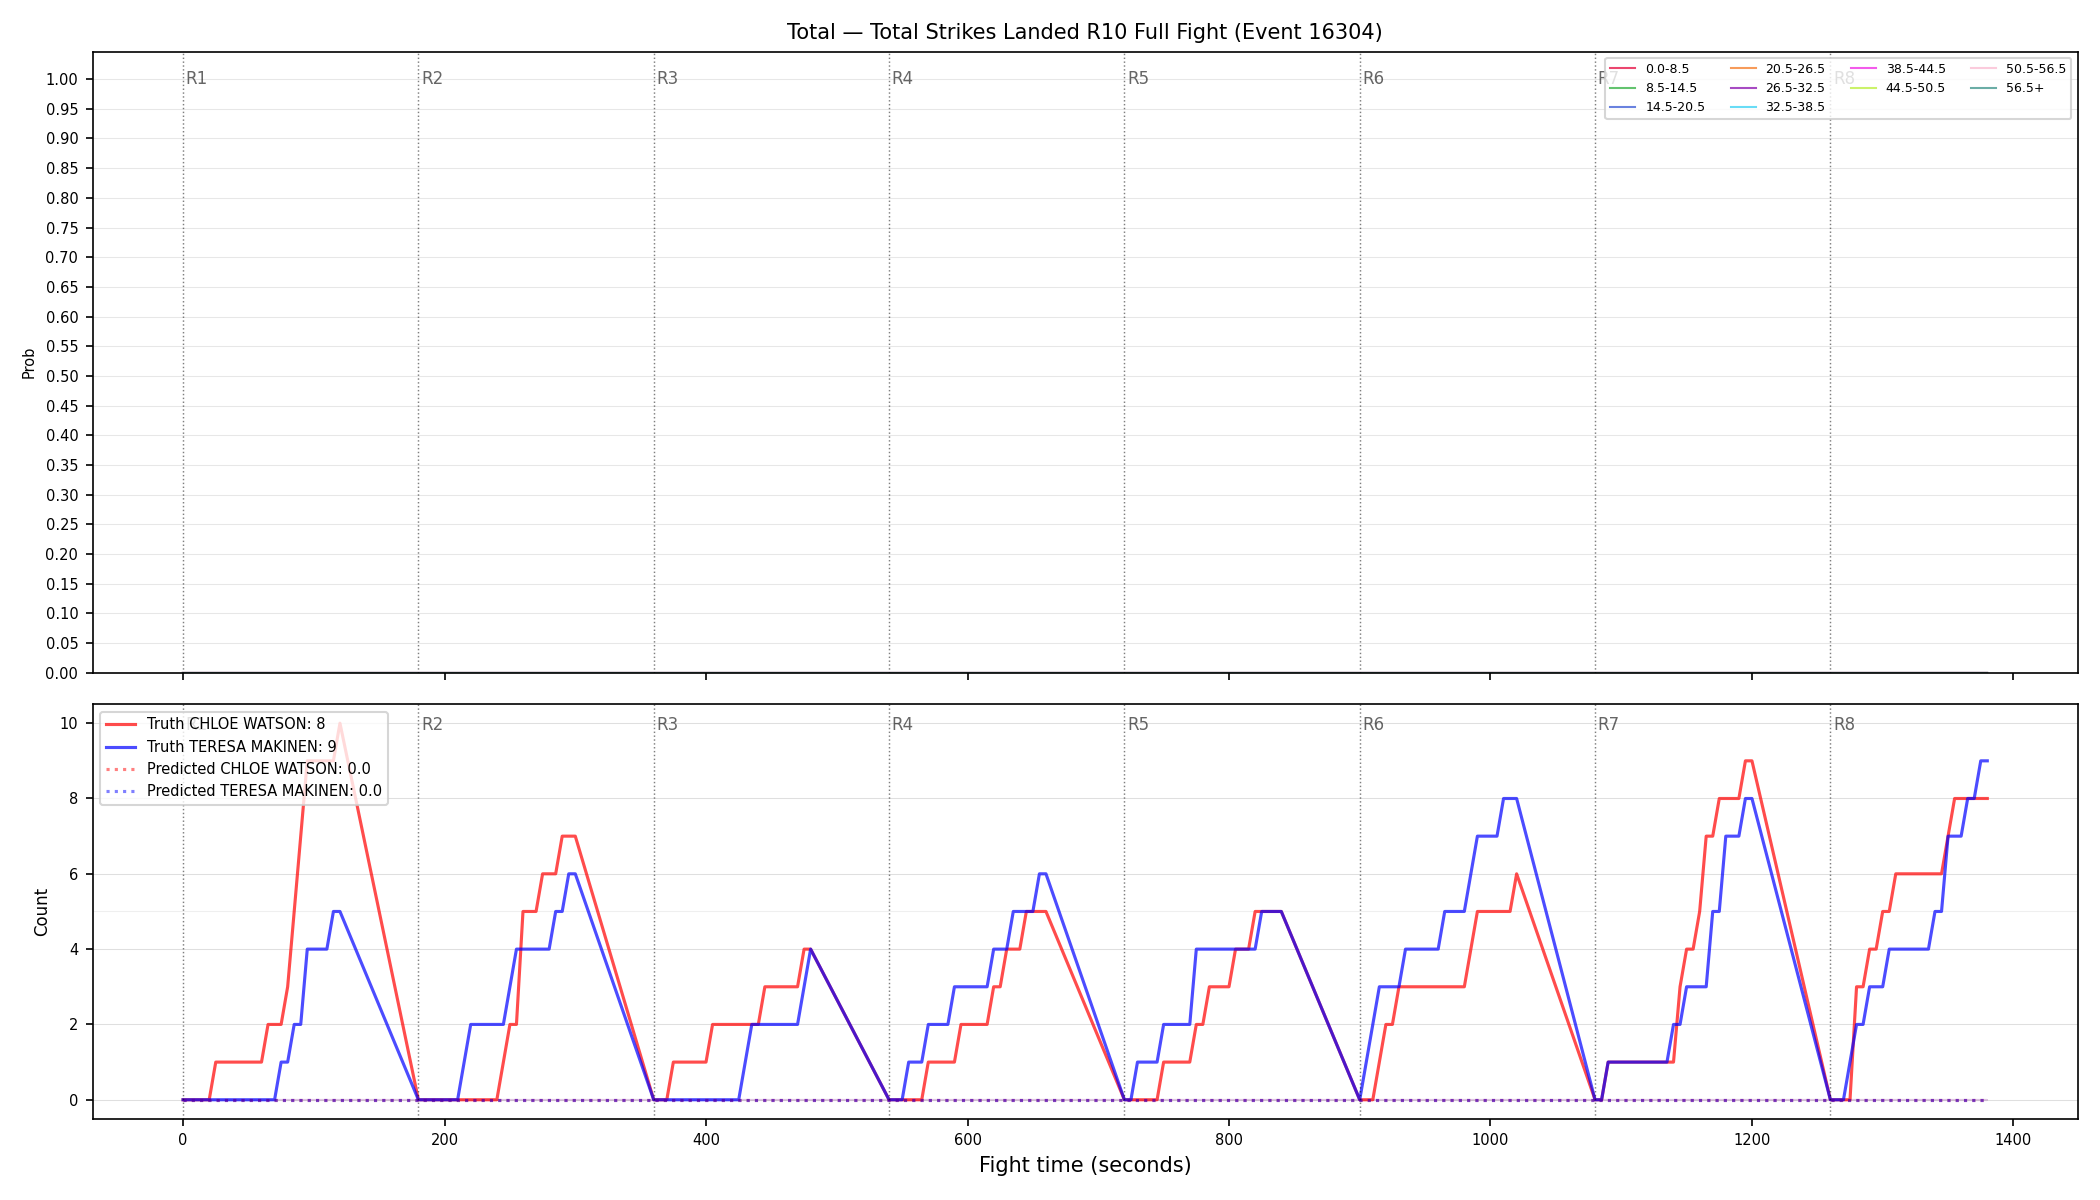Image resolution: width=2100 pixels, height=1200 pixels.
Task: Select the 0.0-8.5 legend line sample
Action: click(1623, 69)
